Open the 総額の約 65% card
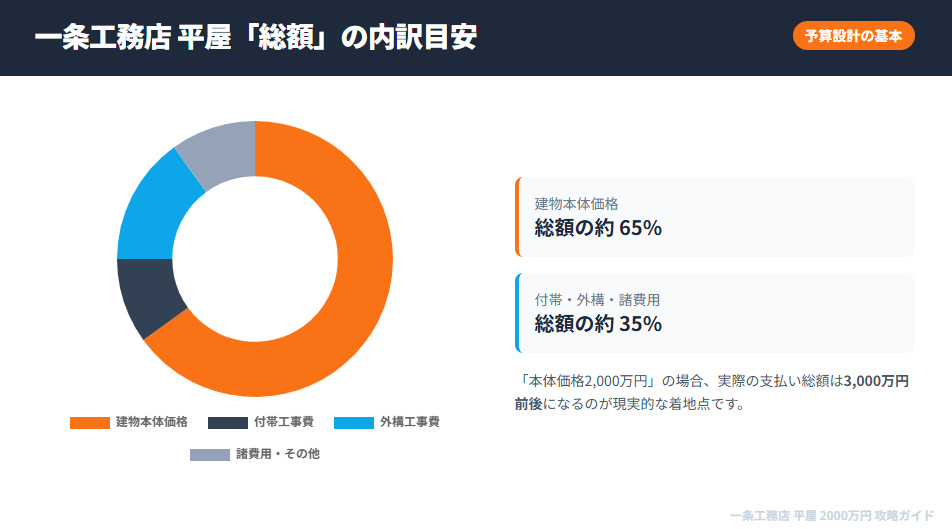 (715, 217)
